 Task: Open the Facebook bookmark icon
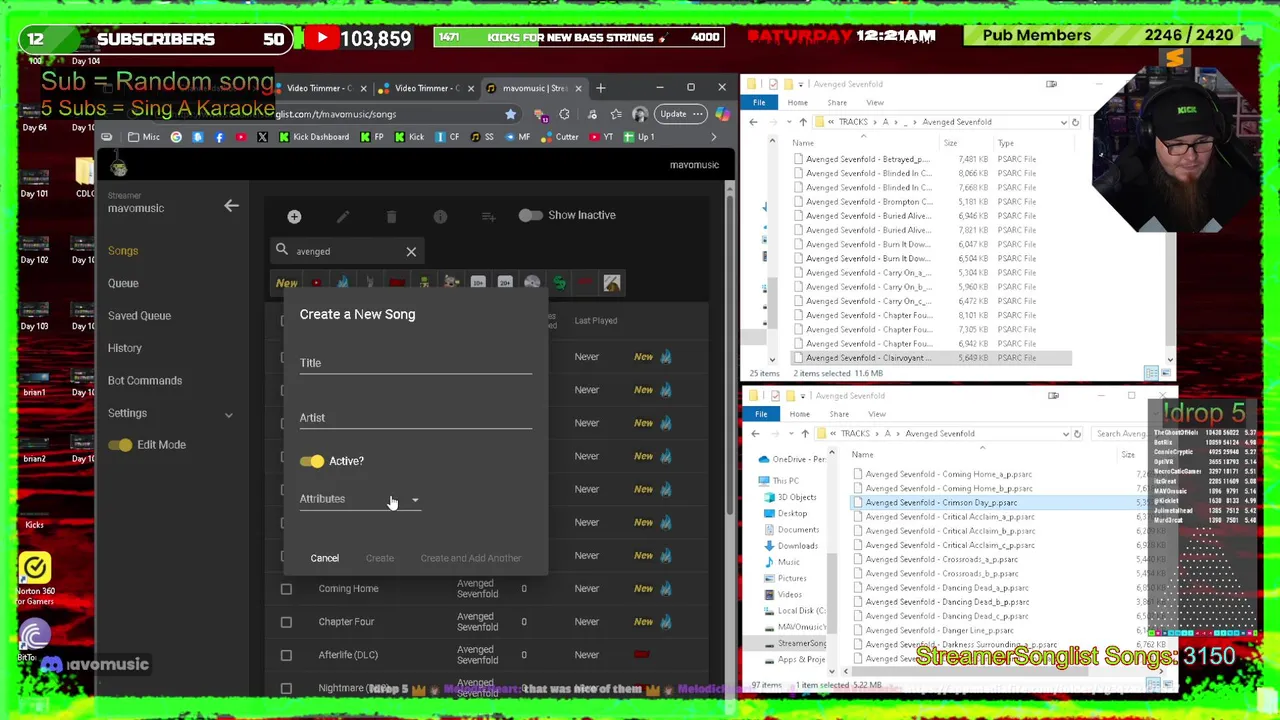219,137
